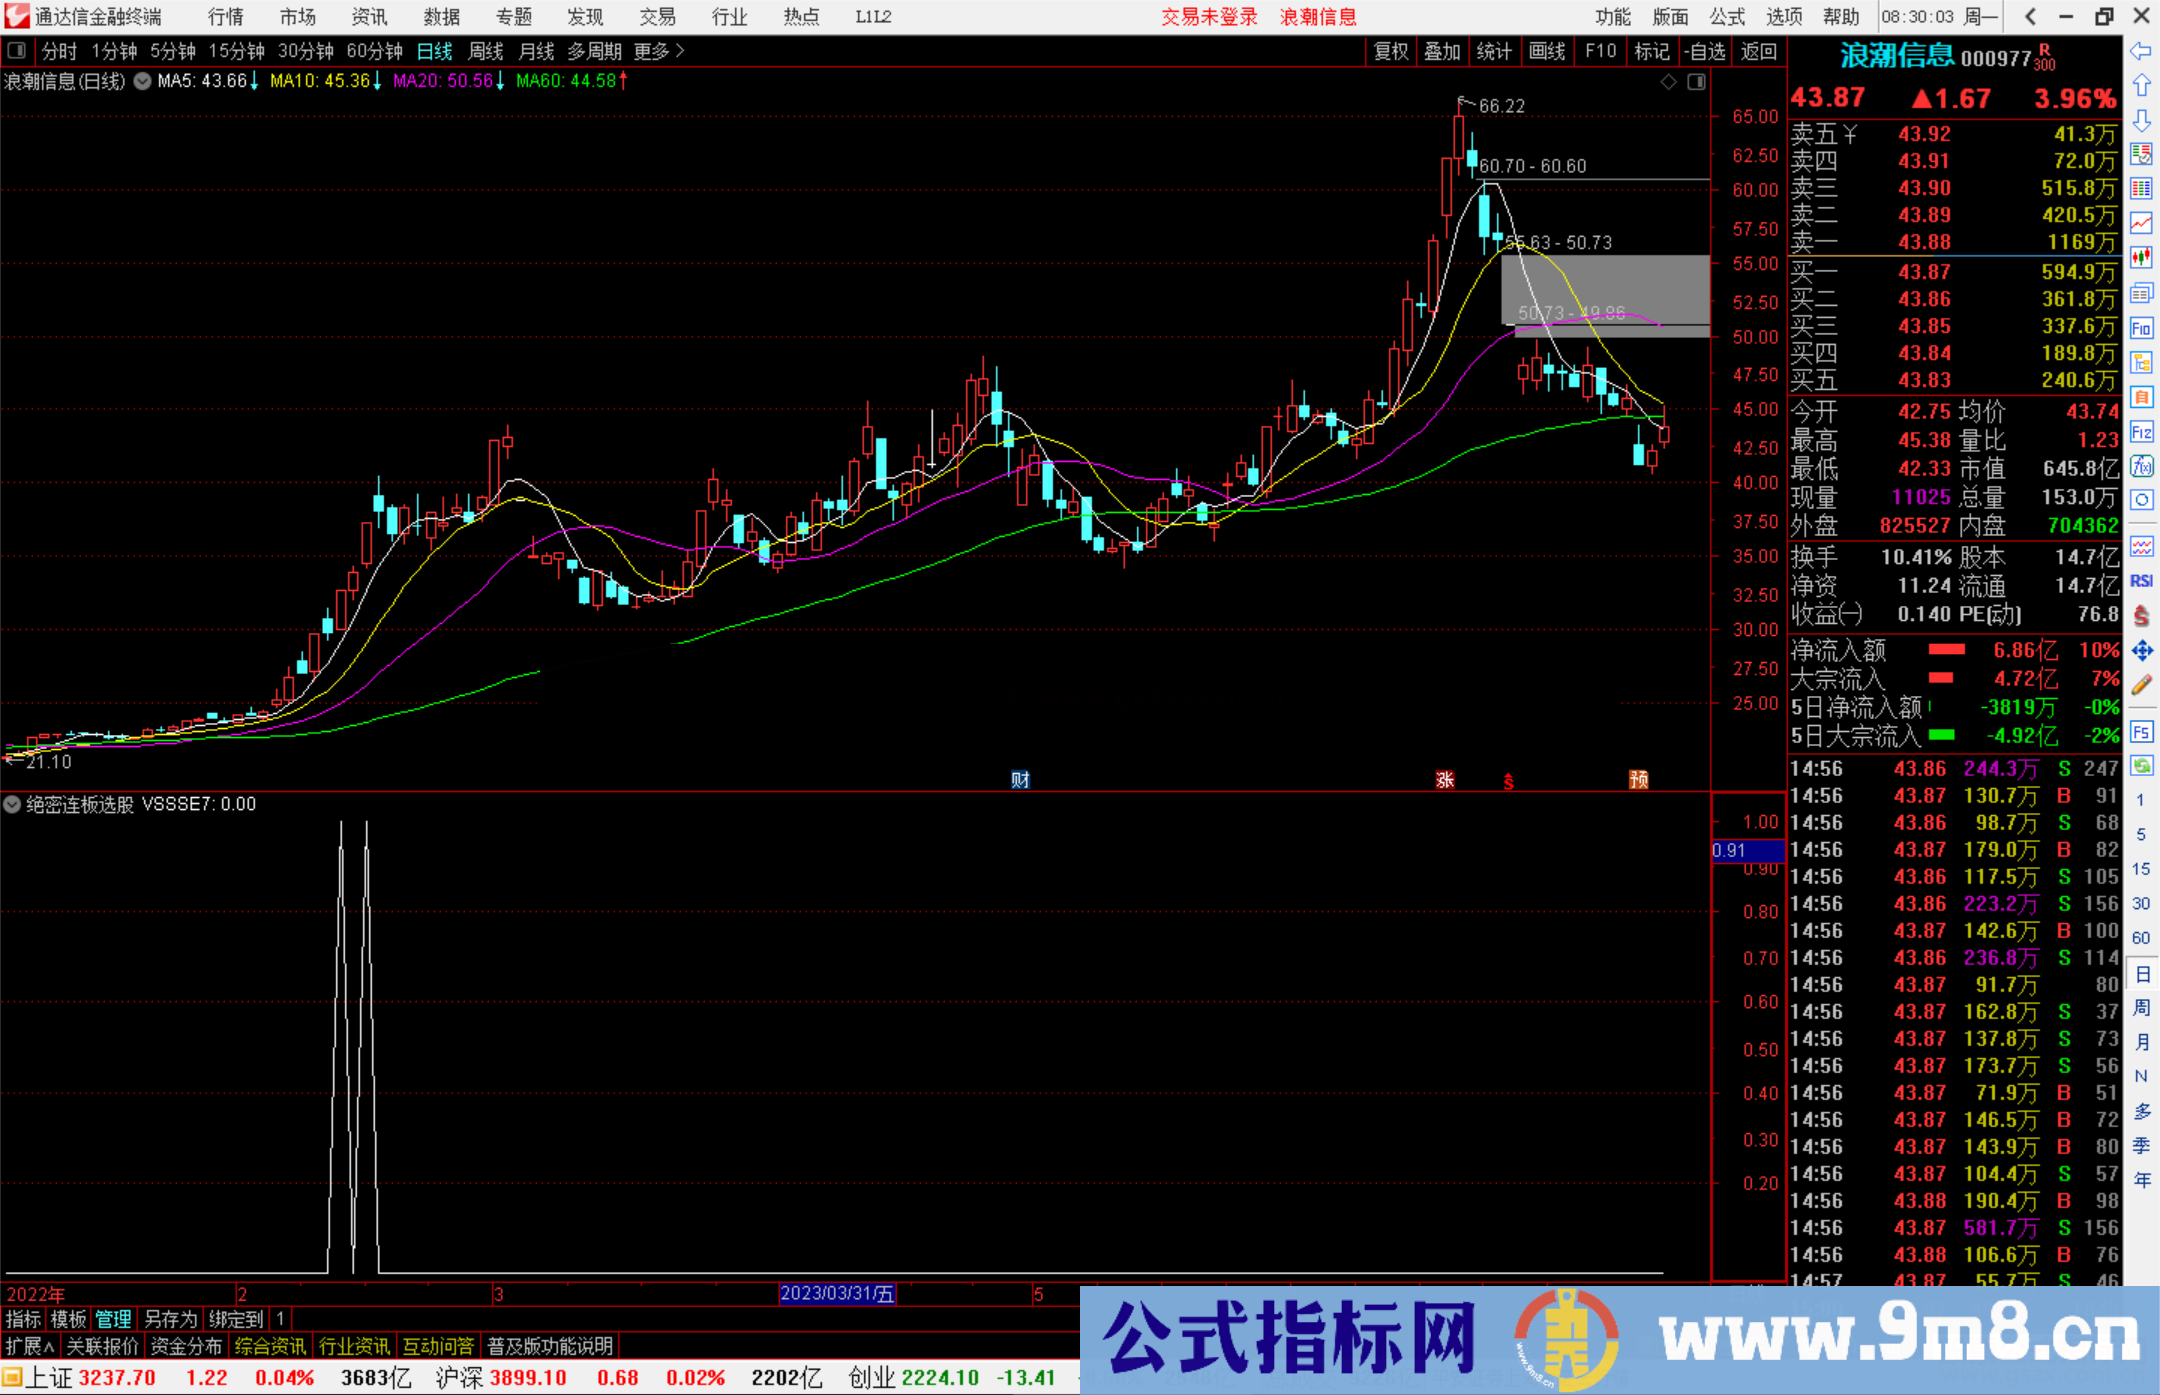Collapse the 绝密连板选股 indicator panel
The height and width of the screenshot is (1395, 2160).
point(12,804)
